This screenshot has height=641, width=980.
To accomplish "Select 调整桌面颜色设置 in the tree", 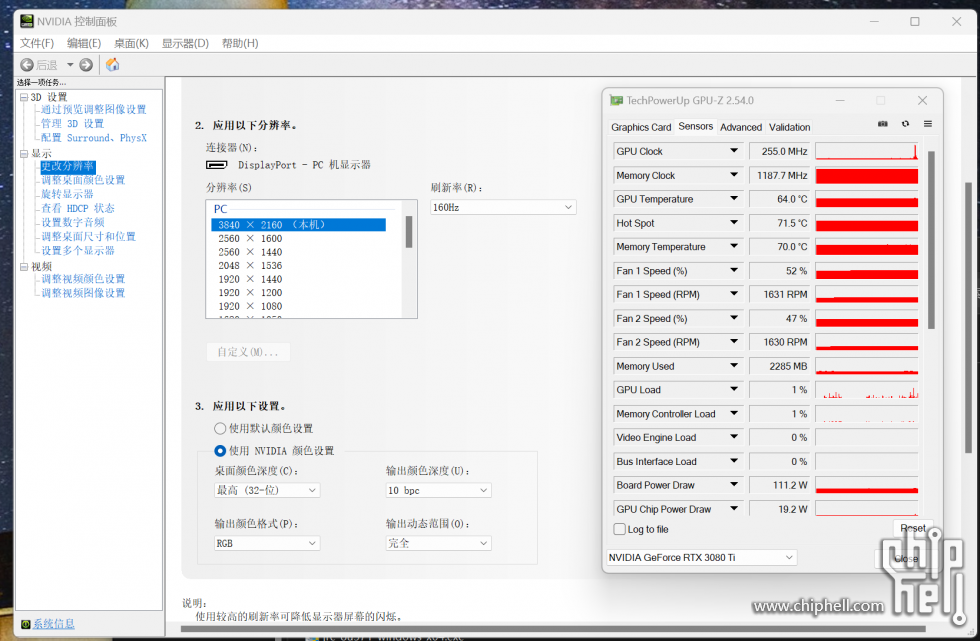I will point(83,180).
